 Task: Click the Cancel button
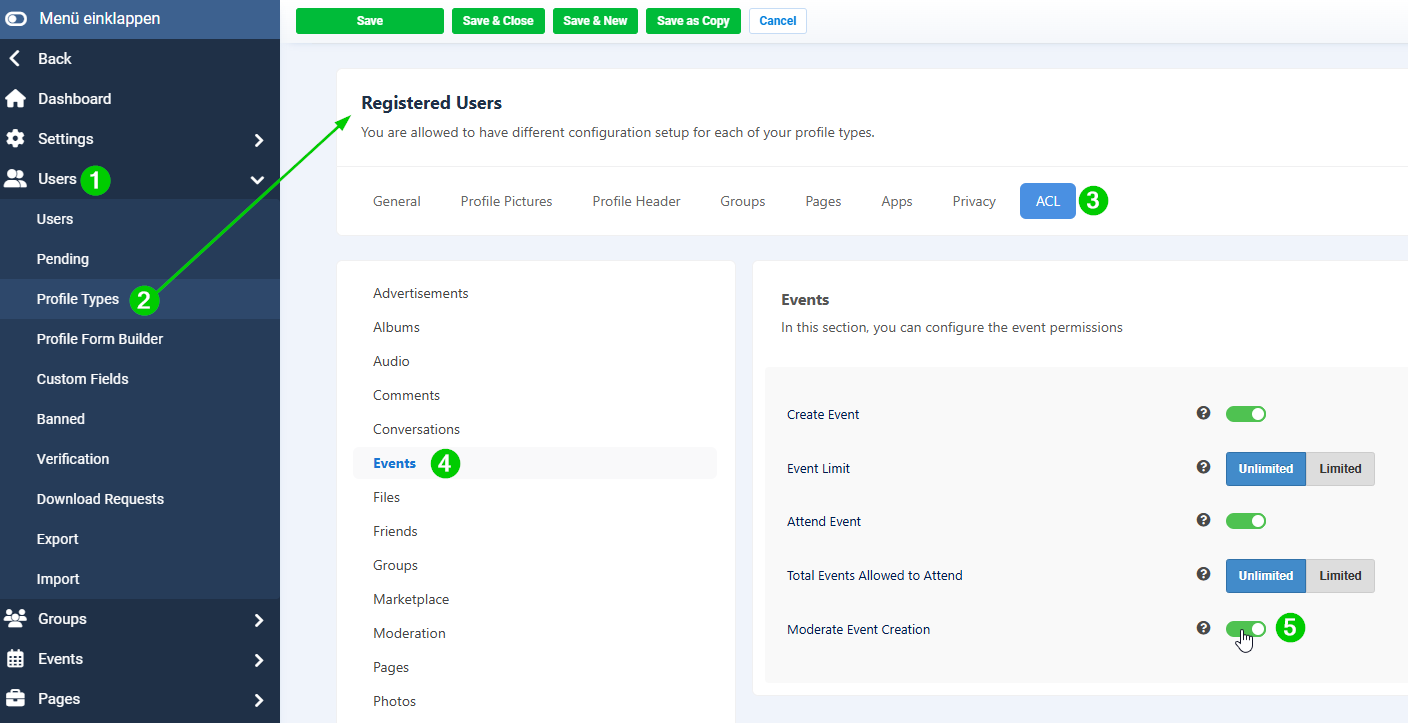[777, 21]
